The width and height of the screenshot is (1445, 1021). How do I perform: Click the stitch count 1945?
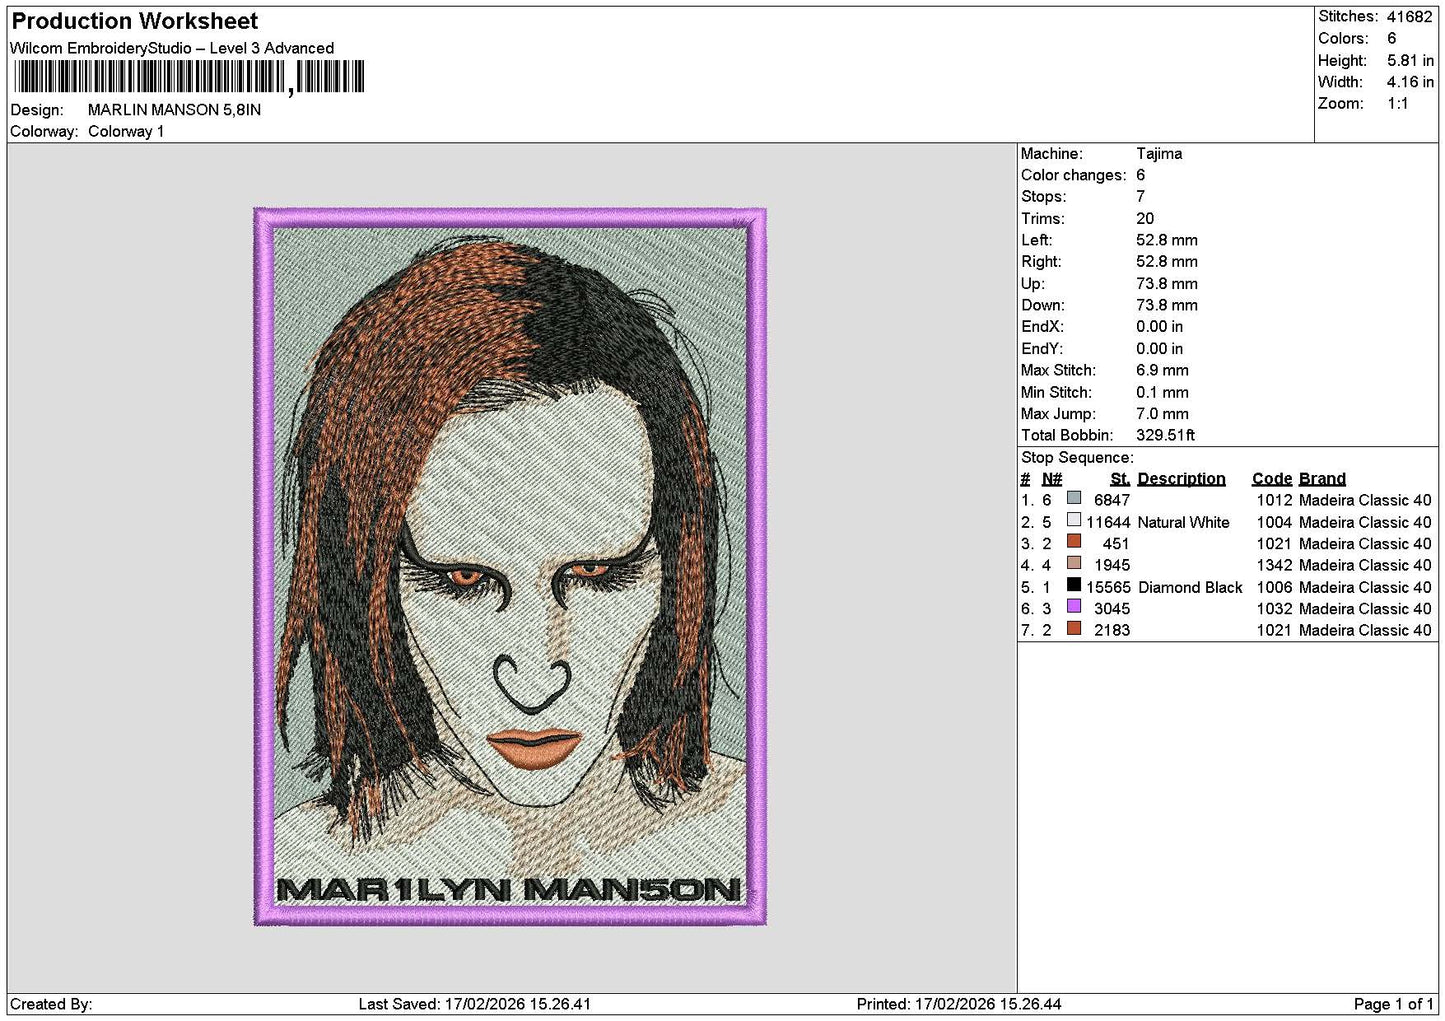1112,565
